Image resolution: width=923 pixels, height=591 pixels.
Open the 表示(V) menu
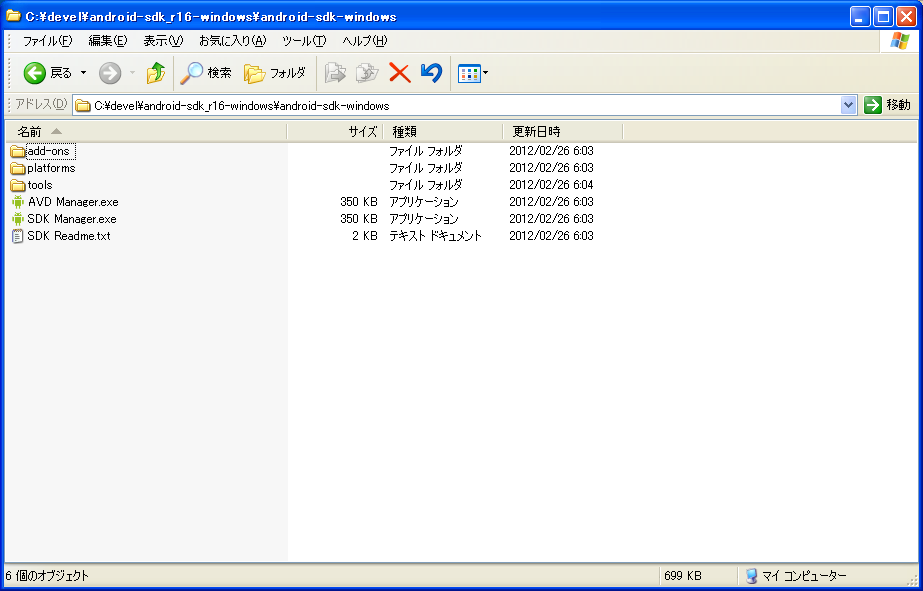(163, 41)
